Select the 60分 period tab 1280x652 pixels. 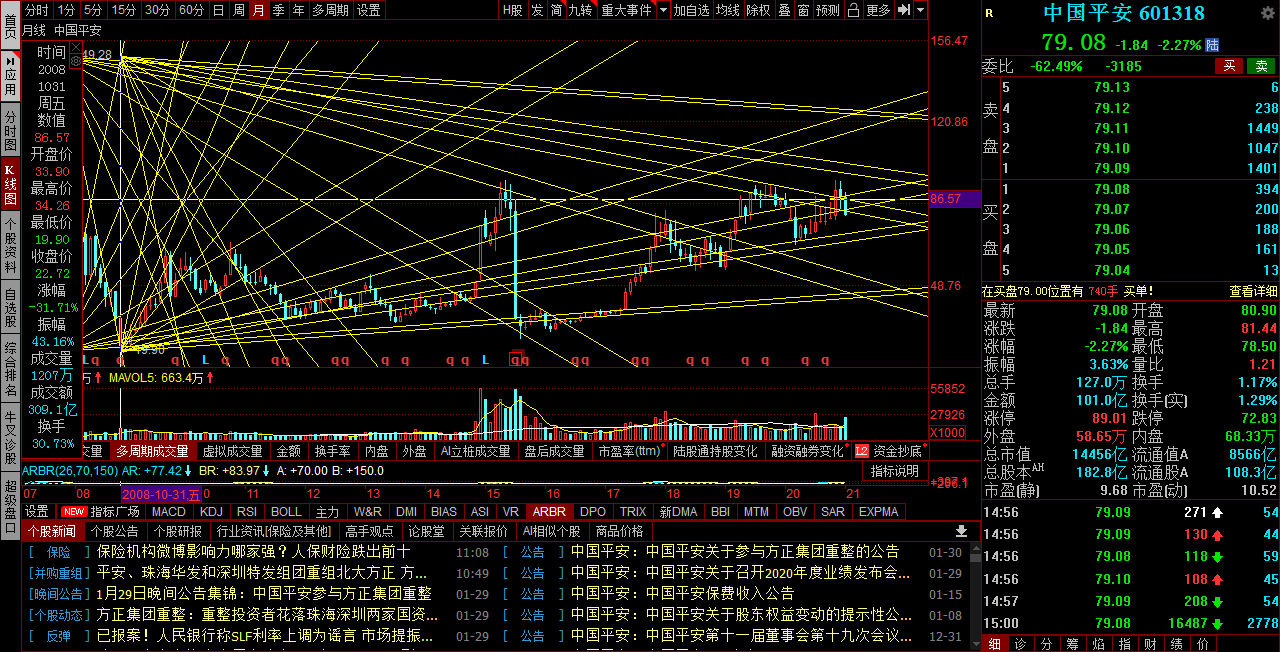click(x=191, y=10)
